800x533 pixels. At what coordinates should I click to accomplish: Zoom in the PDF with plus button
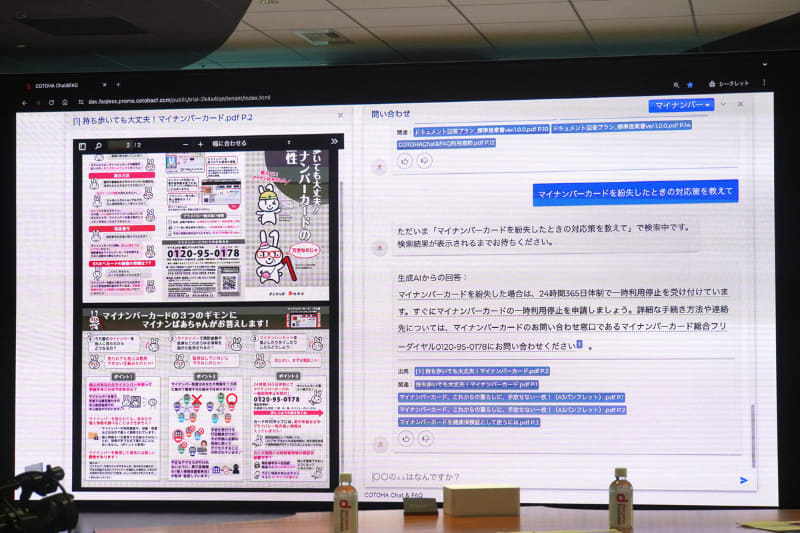[x=200, y=144]
